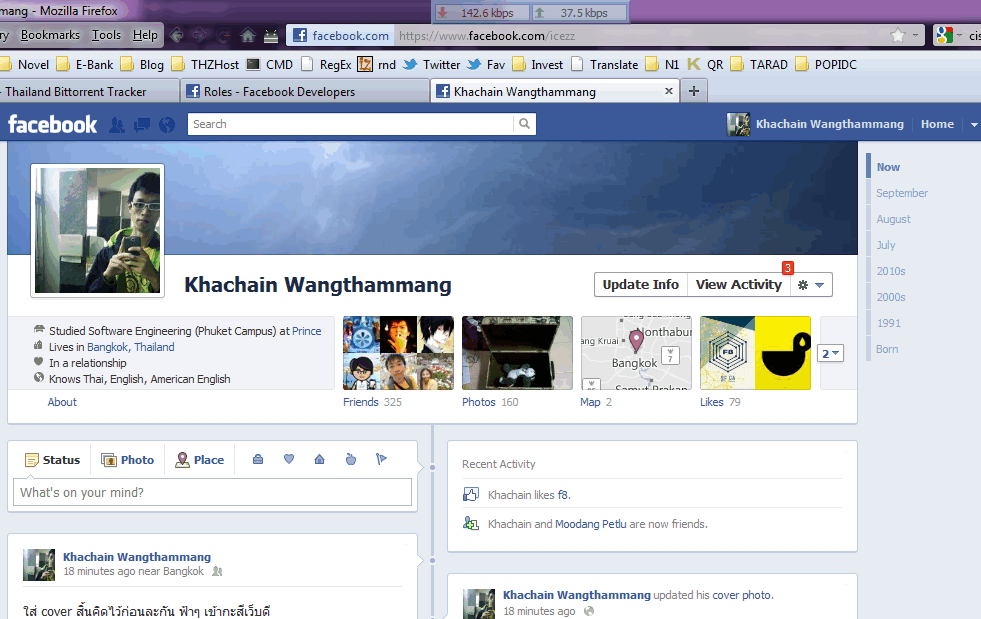Jump to 1991 on timeline
The height and width of the screenshot is (619, 981).
tap(888, 324)
